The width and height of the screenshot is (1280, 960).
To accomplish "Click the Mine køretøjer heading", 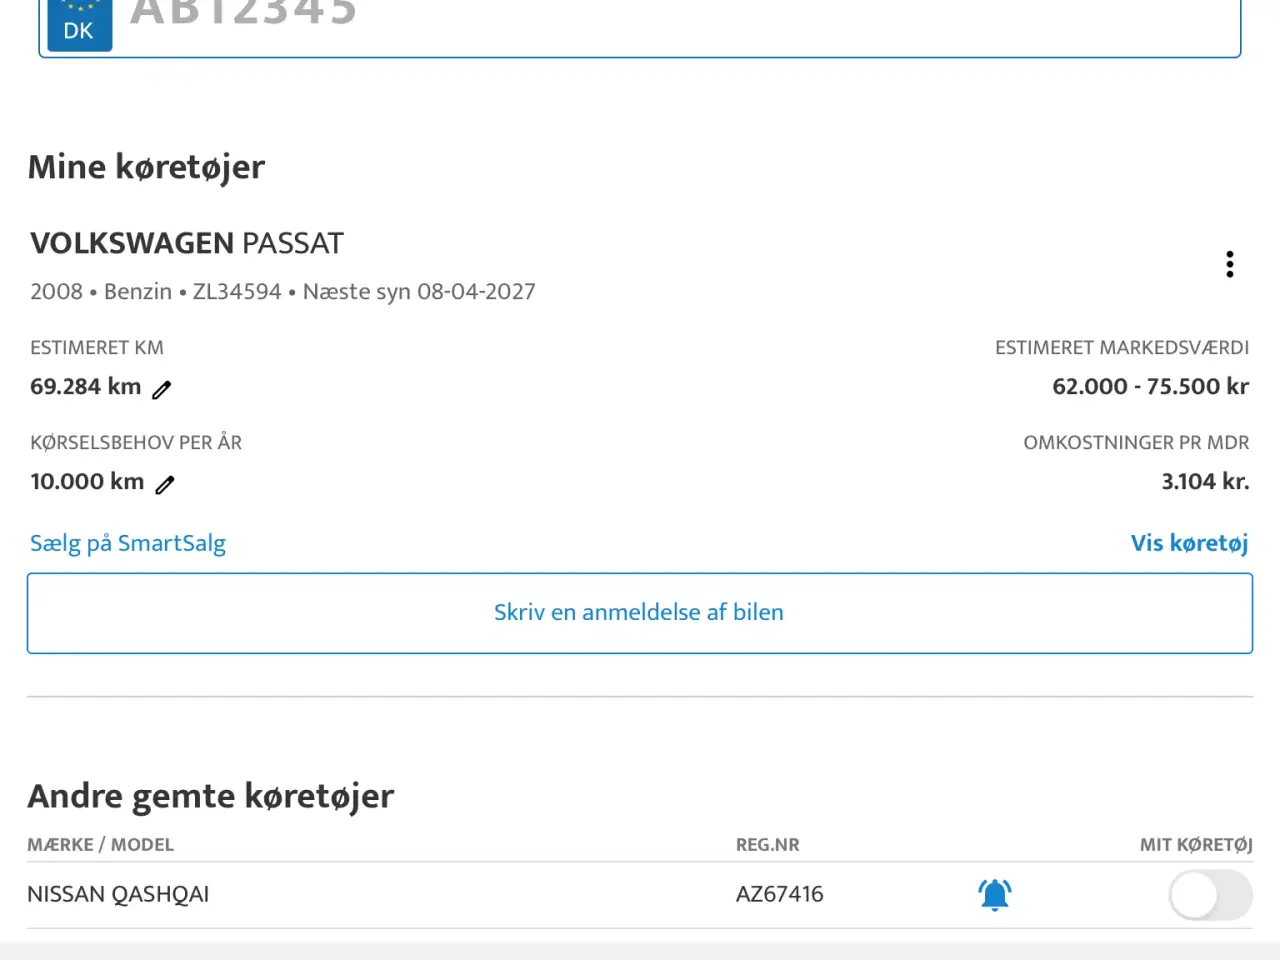I will tap(146, 167).
